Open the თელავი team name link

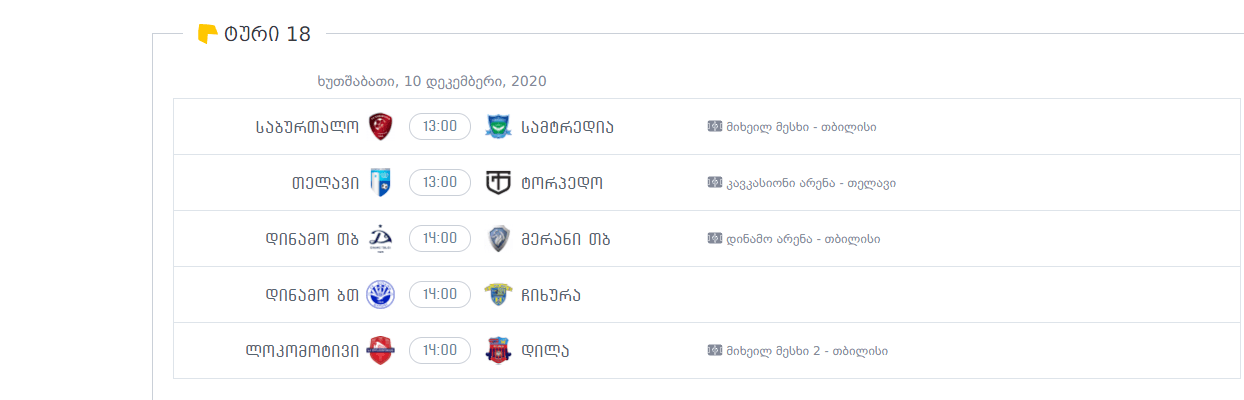[325, 182]
